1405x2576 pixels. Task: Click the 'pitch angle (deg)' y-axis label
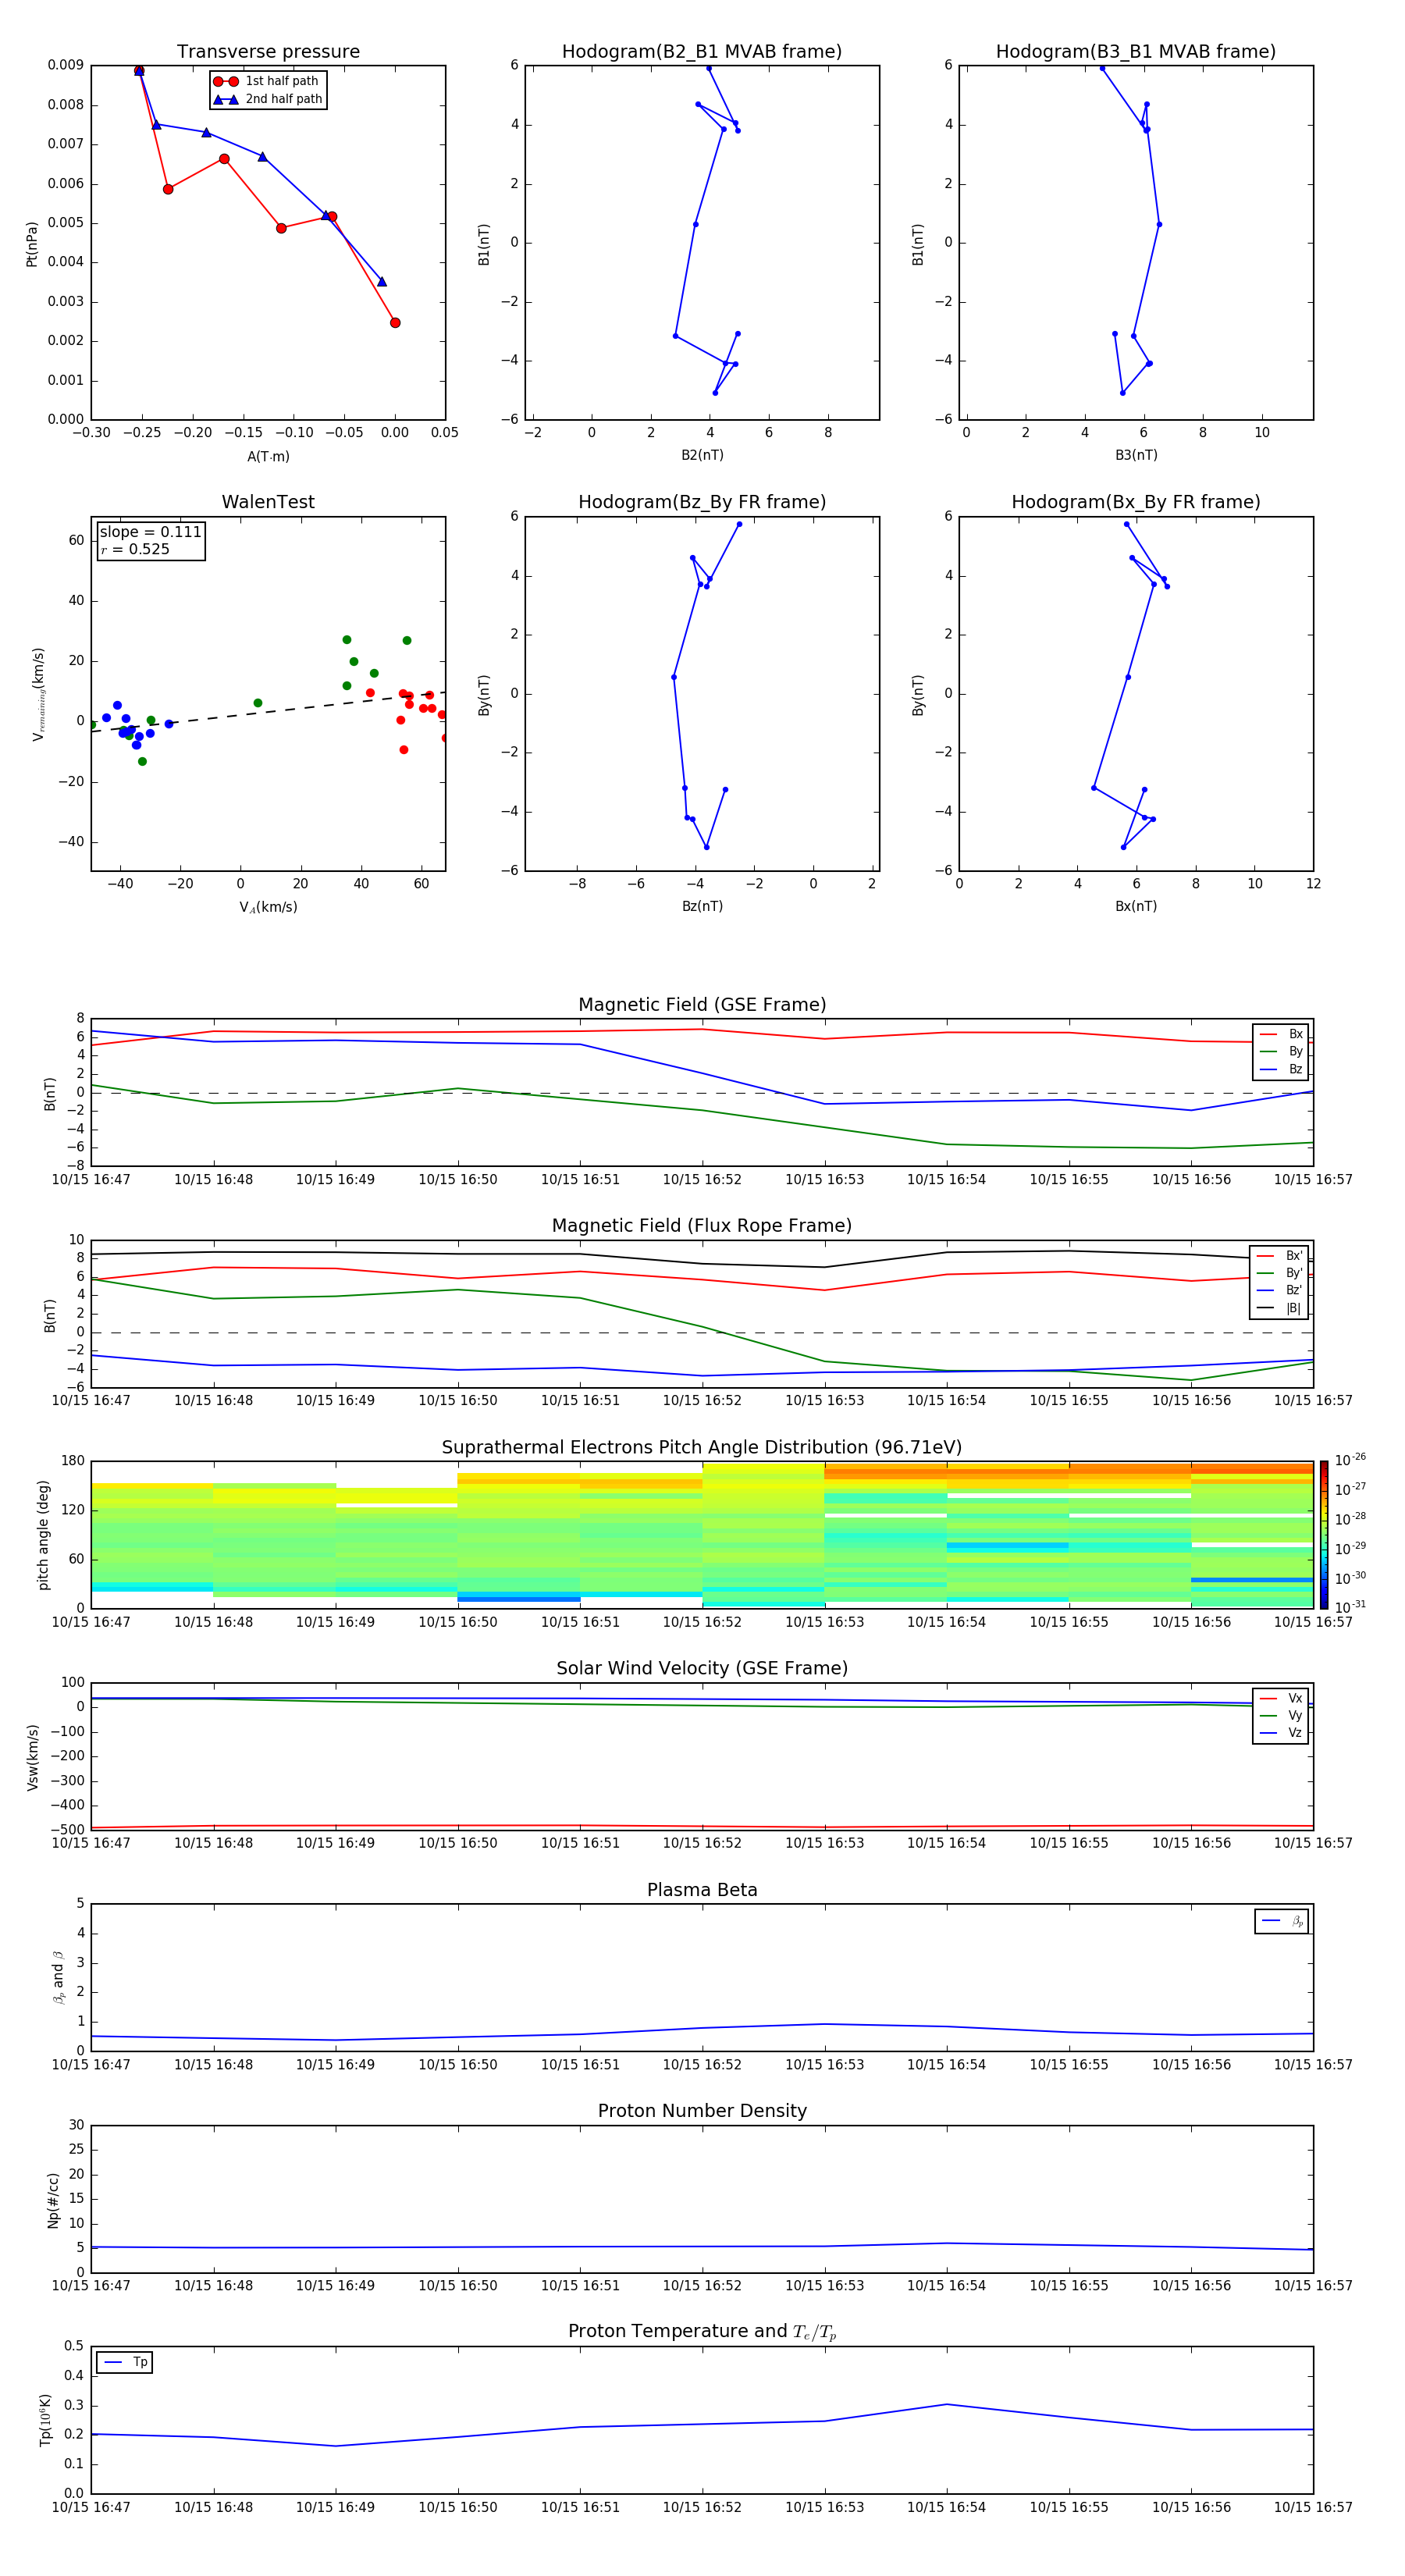click(x=43, y=1535)
